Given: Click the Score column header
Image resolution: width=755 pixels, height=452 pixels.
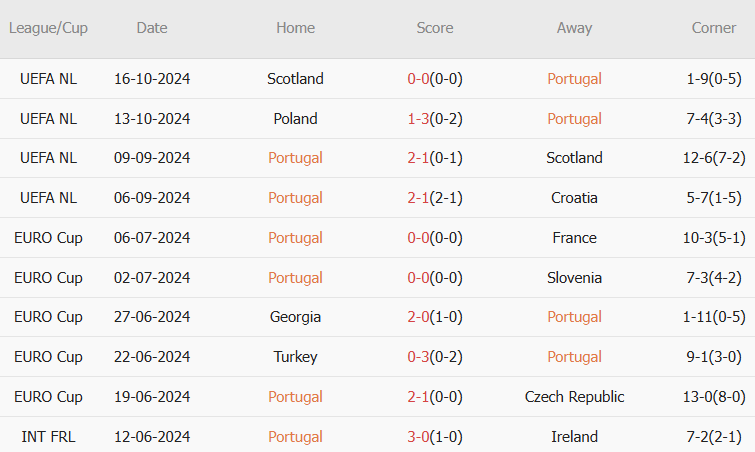Looking at the screenshot, I should [434, 28].
